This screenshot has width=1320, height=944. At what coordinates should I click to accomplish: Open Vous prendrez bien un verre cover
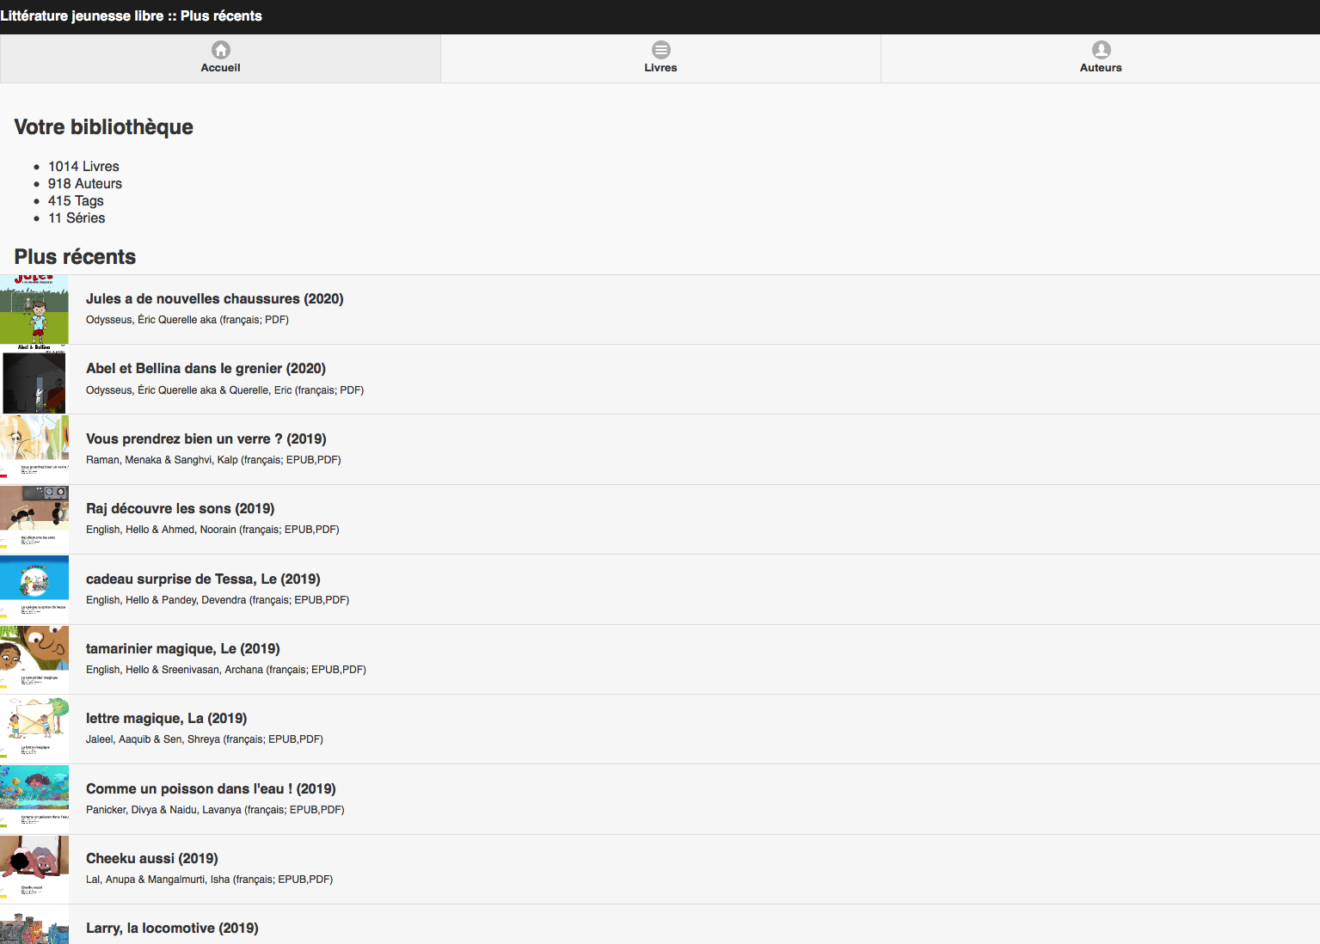pos(35,450)
